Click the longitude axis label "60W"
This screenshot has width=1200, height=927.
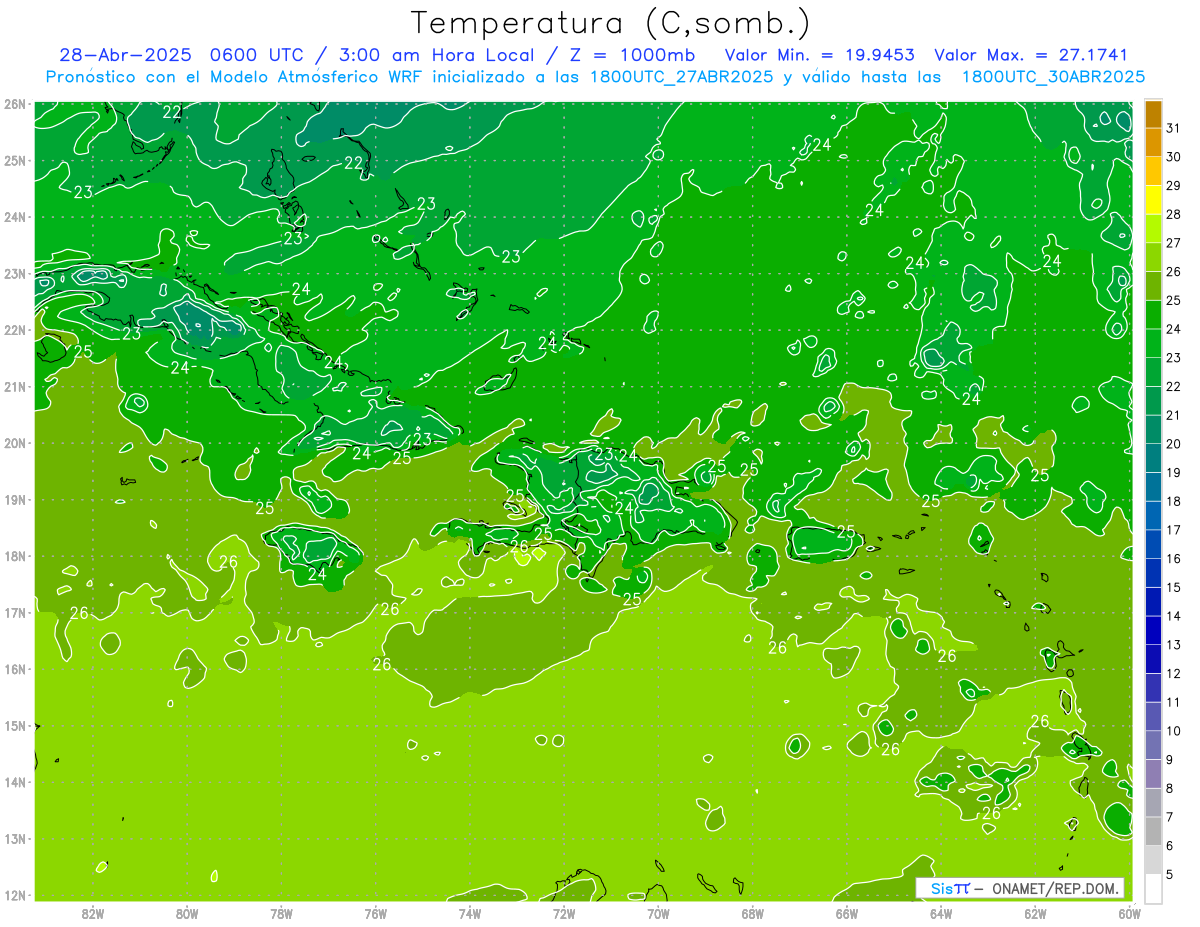1129,913
